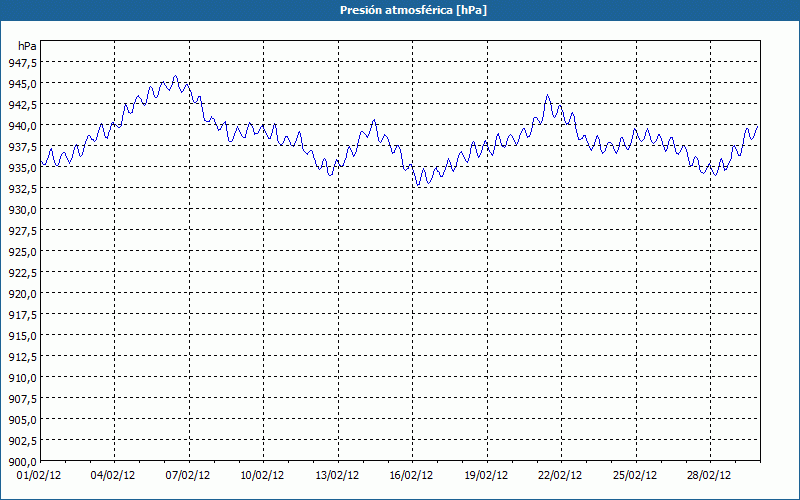The height and width of the screenshot is (500, 800).
Task: Click the 10/02/12 date label
Action: point(262,475)
